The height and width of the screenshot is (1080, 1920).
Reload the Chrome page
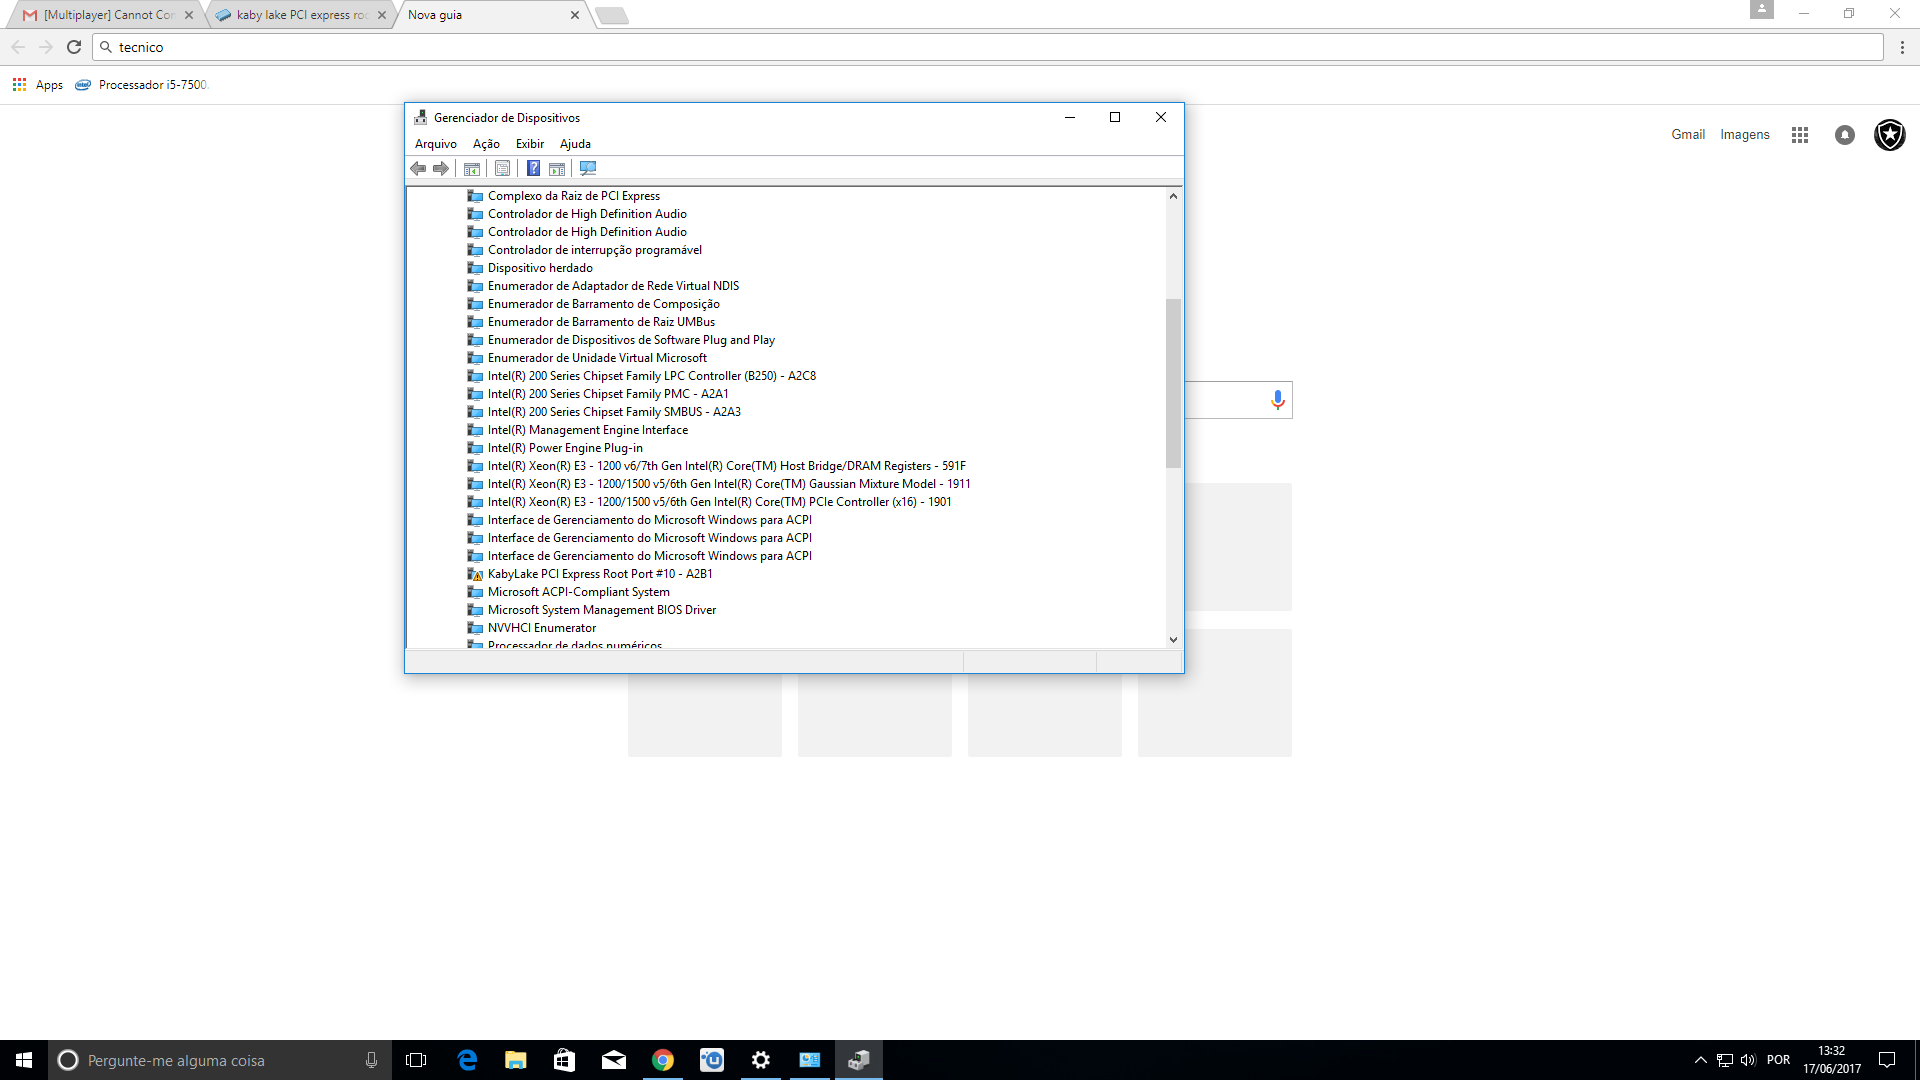click(x=74, y=47)
